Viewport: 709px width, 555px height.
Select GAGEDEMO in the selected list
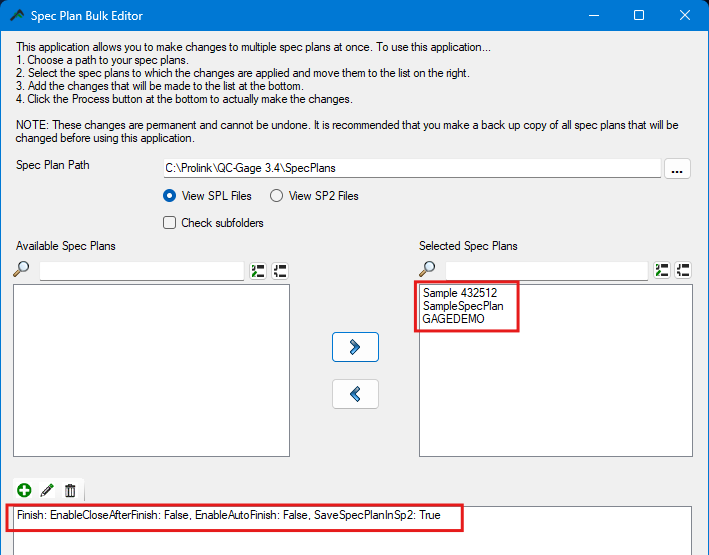(453, 319)
